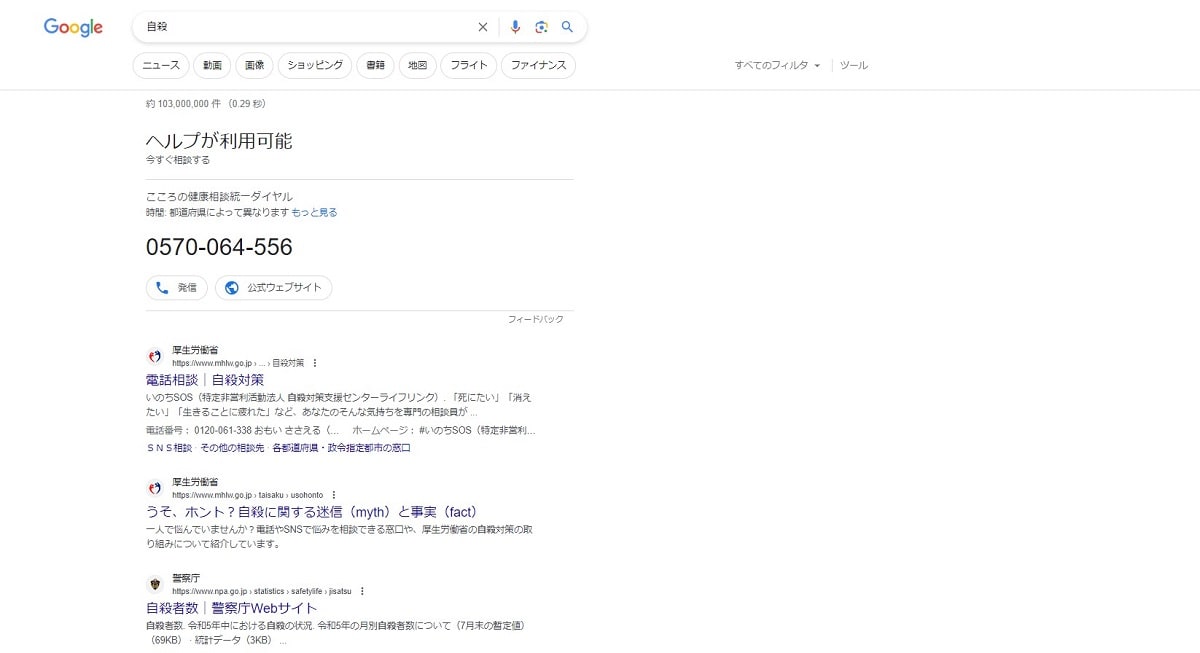The image size is (1200, 653).
Task: Click the 約 103,000,000 件 result count
Action: coord(206,103)
